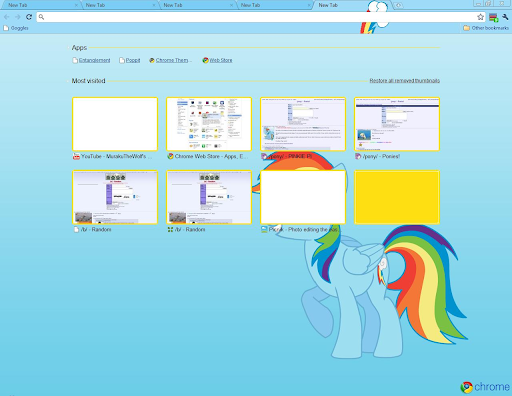Click the Entanglement app page icon

(x=75, y=60)
